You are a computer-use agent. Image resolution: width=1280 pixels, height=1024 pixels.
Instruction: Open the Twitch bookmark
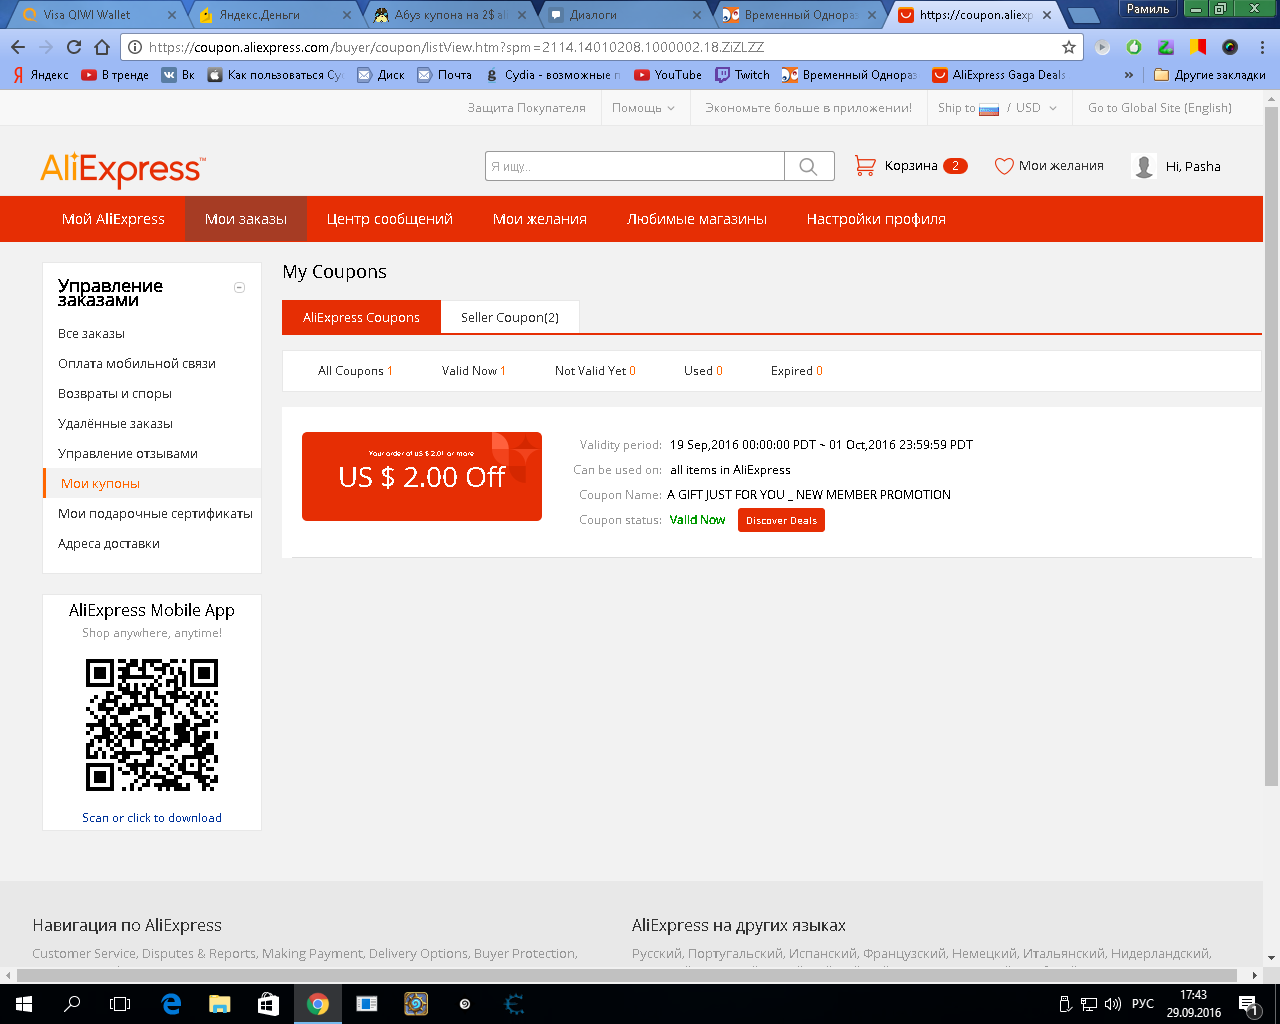pos(743,75)
